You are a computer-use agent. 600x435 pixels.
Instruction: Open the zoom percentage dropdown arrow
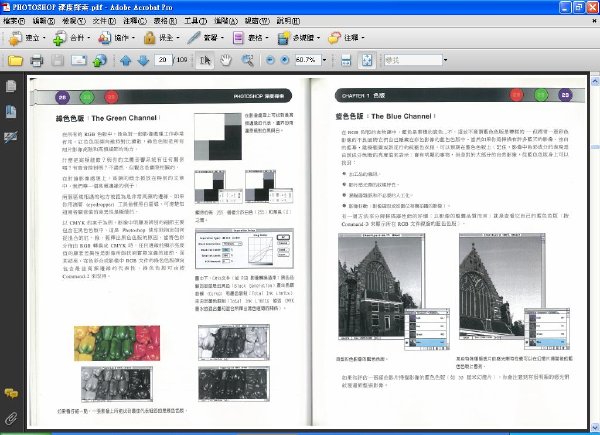[324, 60]
